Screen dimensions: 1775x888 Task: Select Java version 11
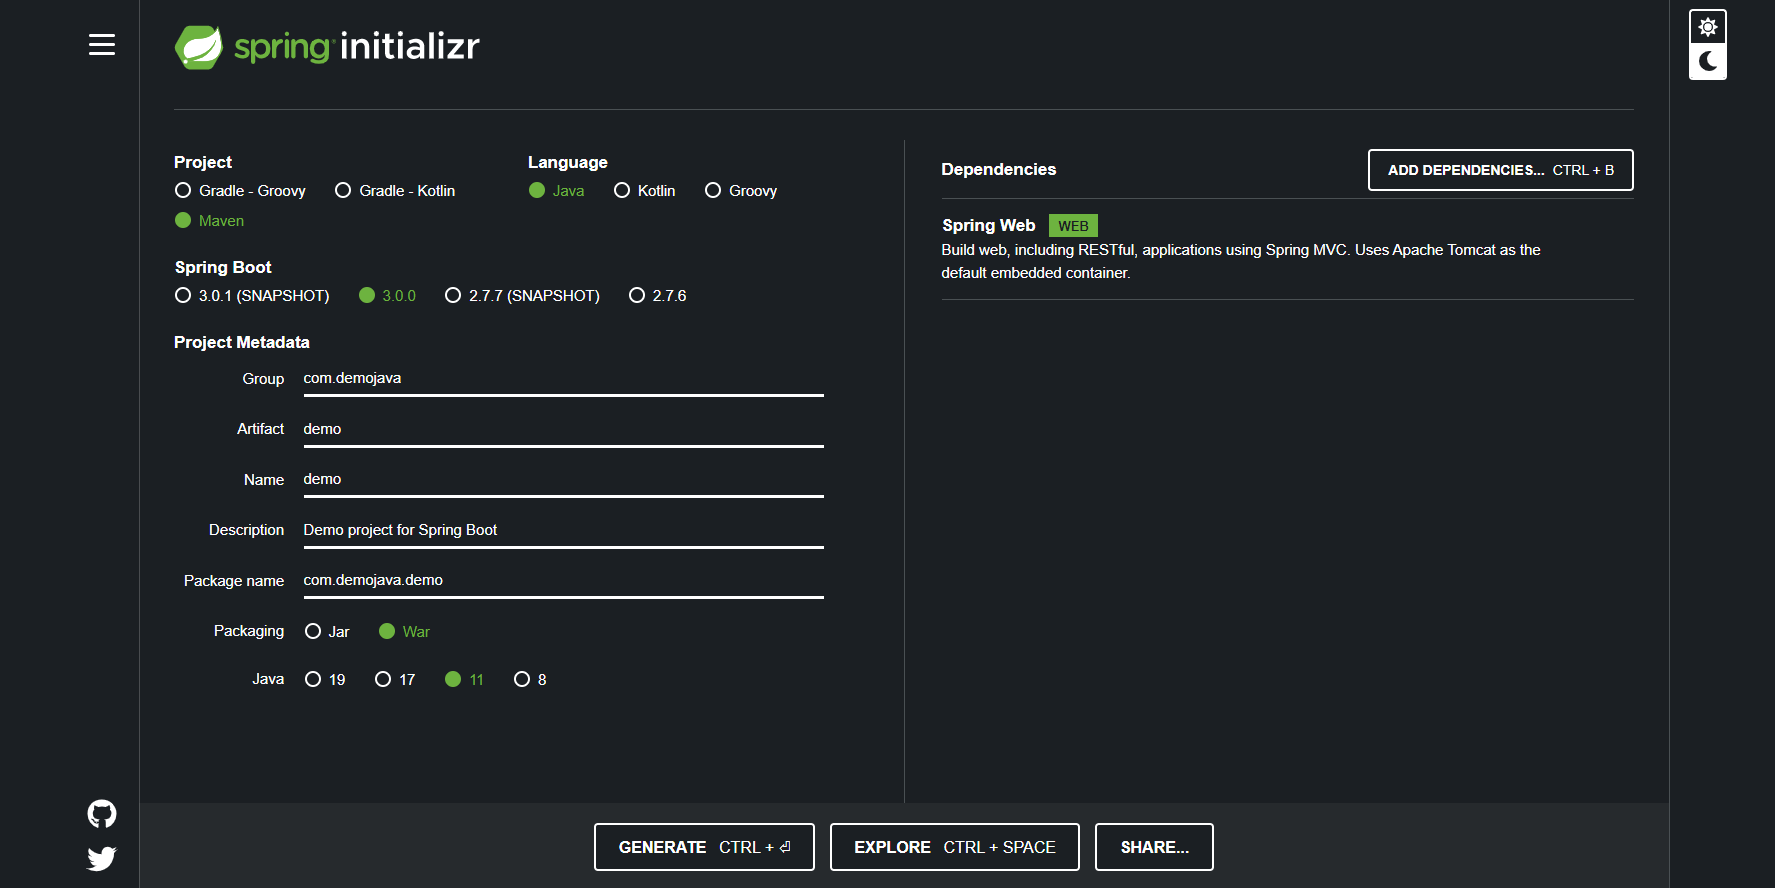pos(464,680)
